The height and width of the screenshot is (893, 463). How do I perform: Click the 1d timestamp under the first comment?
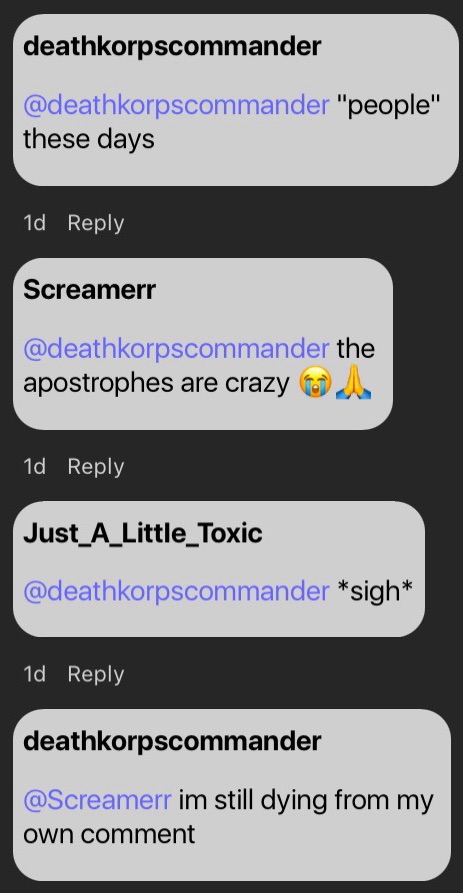click(34, 223)
